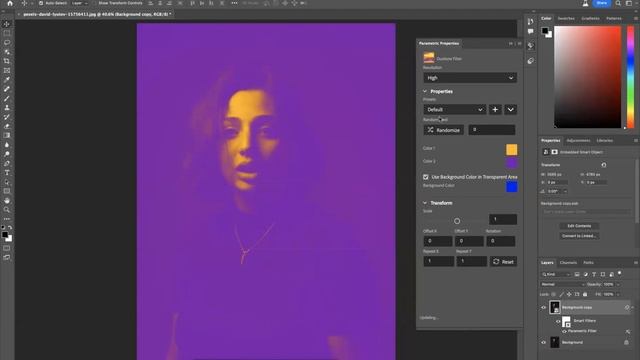This screenshot has height=360, width=640.
Task: Toggle the layer filter on/off switch
Action: point(620,273)
